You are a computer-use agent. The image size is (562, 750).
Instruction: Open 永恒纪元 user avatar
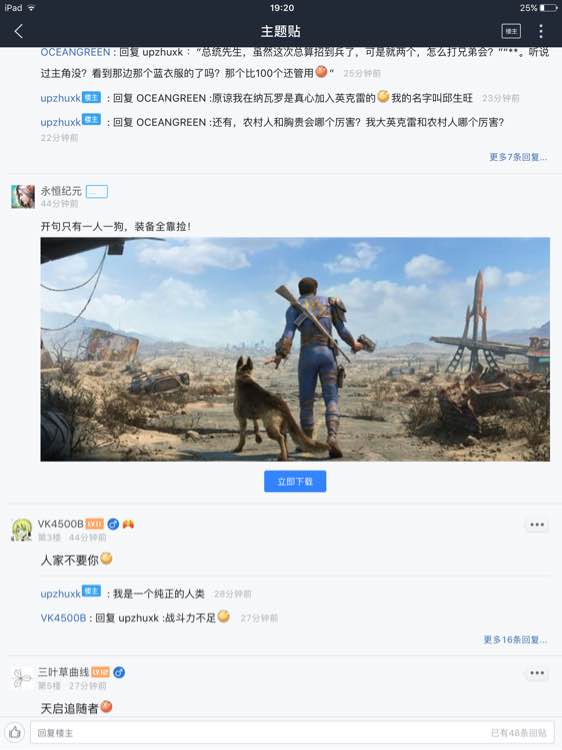(x=22, y=196)
